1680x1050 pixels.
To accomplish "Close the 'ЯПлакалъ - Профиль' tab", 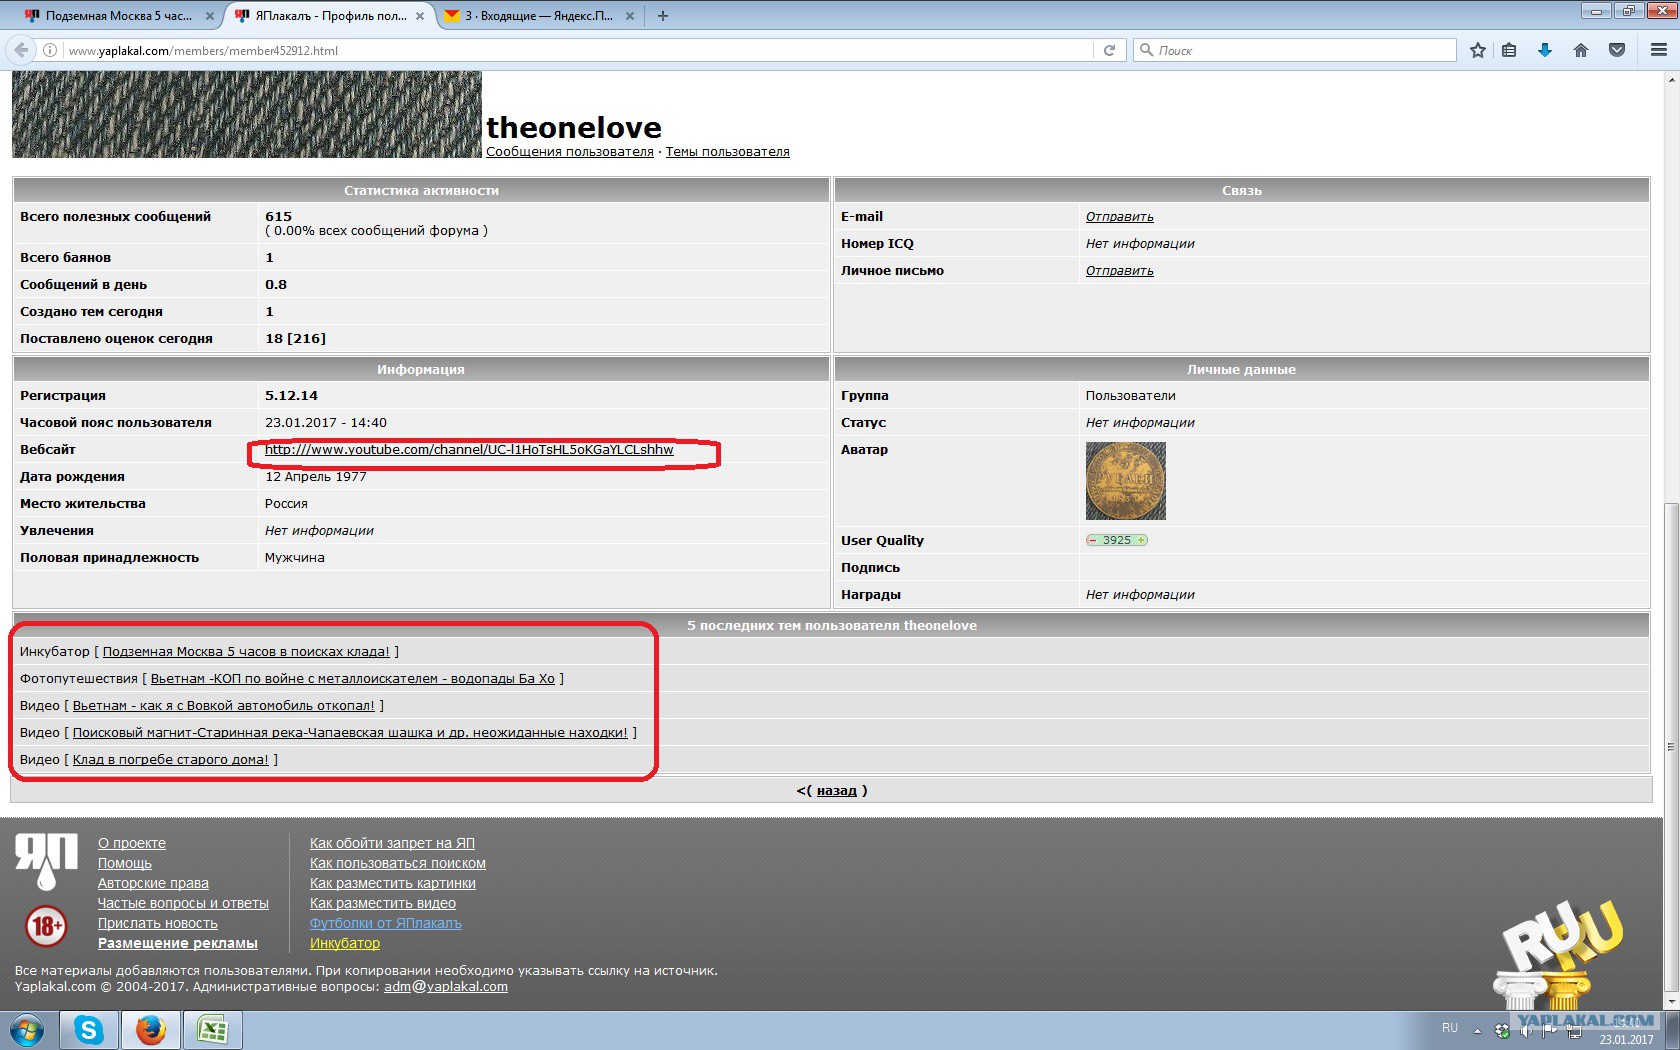I will coord(420,16).
